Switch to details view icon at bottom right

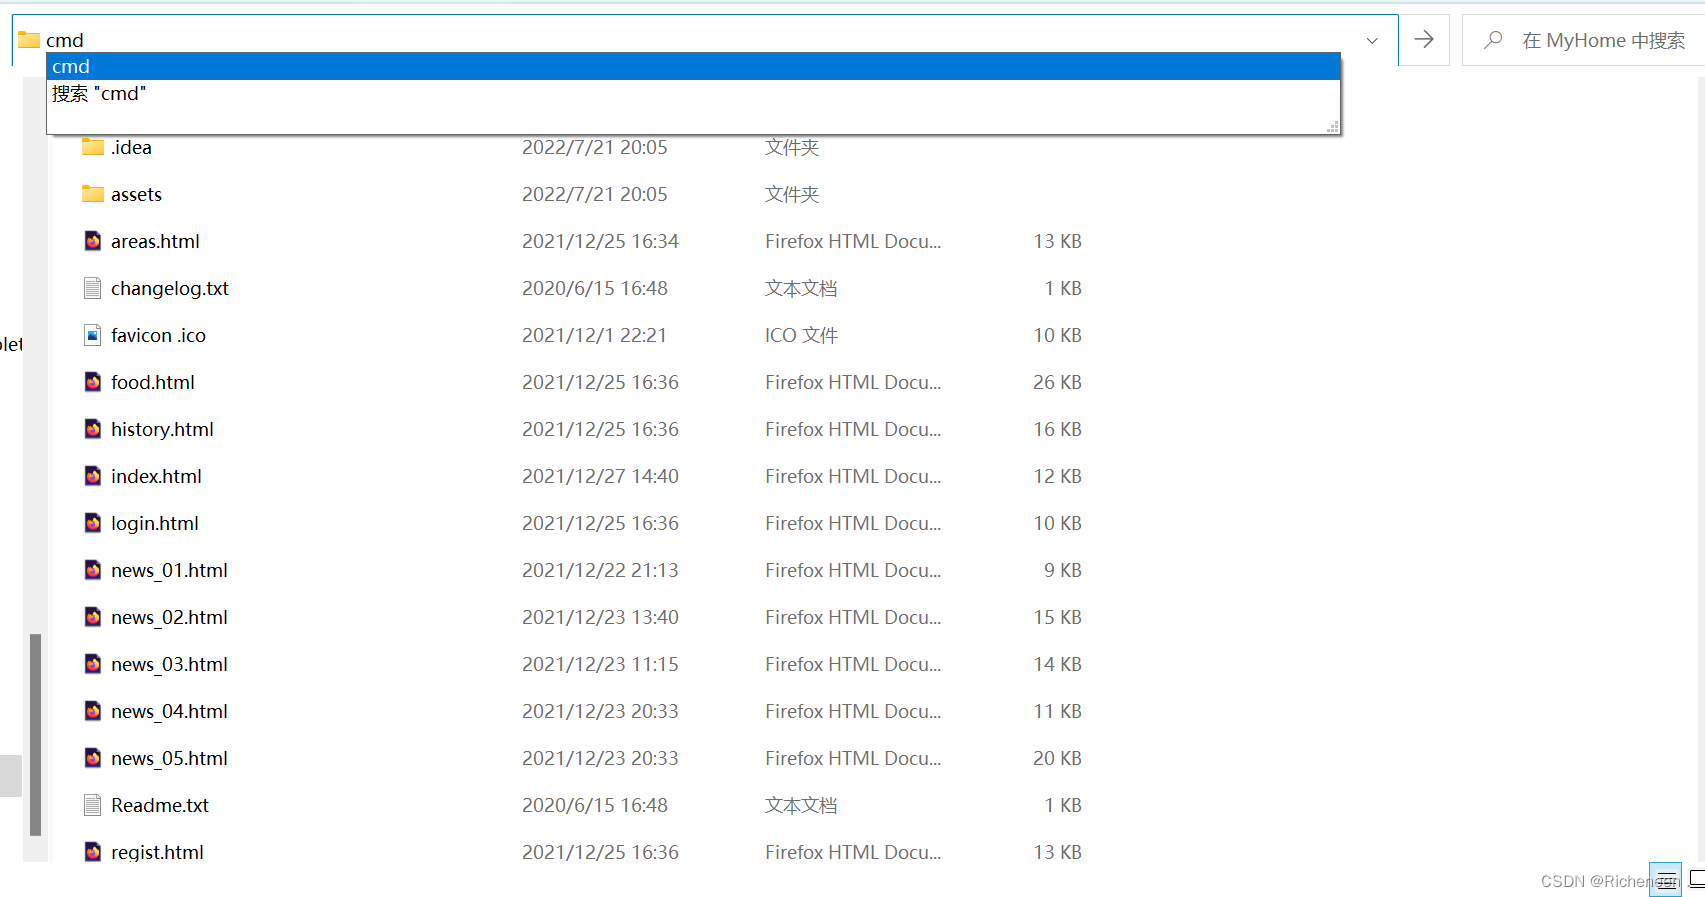point(1665,879)
